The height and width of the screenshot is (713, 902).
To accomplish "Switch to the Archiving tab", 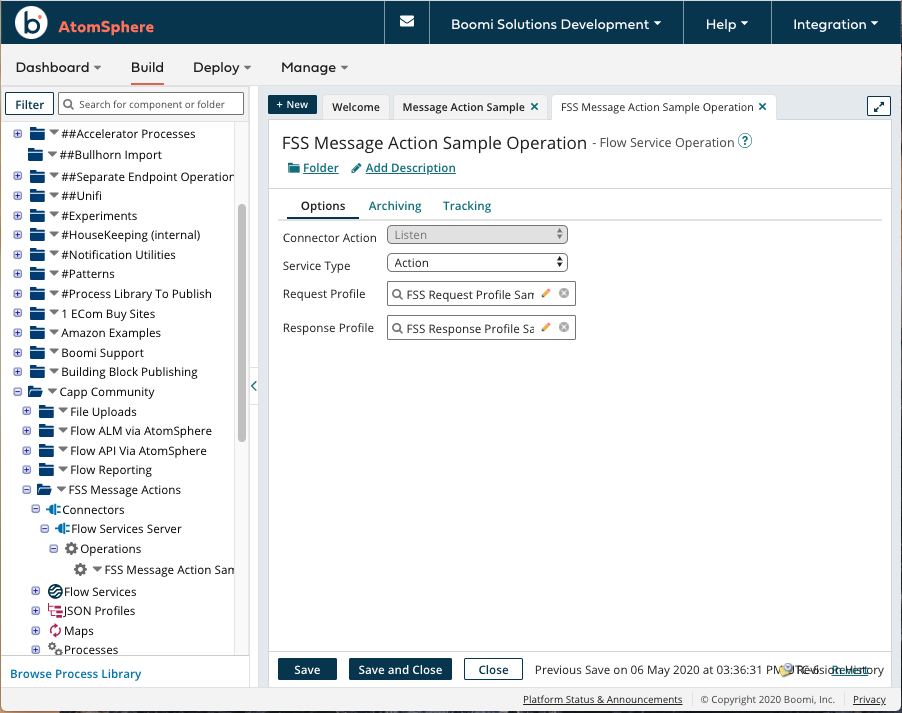I will click(x=395, y=206).
